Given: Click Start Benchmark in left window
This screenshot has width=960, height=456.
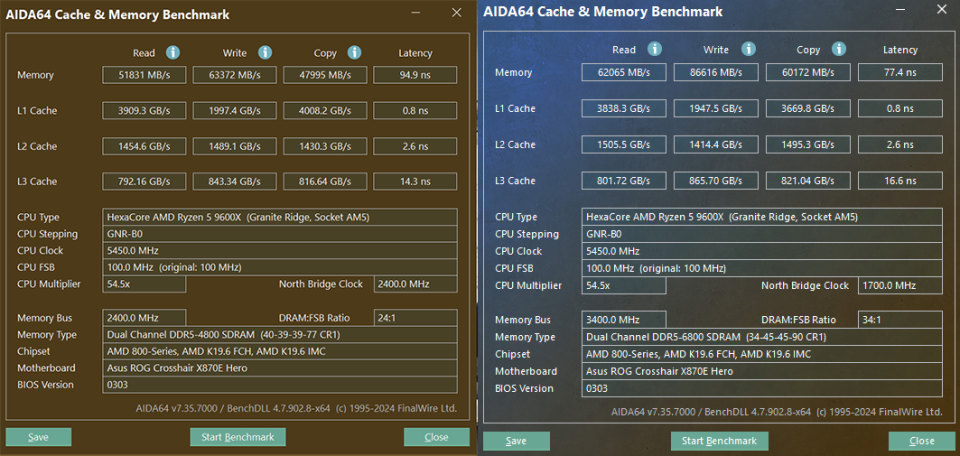Looking at the screenshot, I should tap(238, 437).
